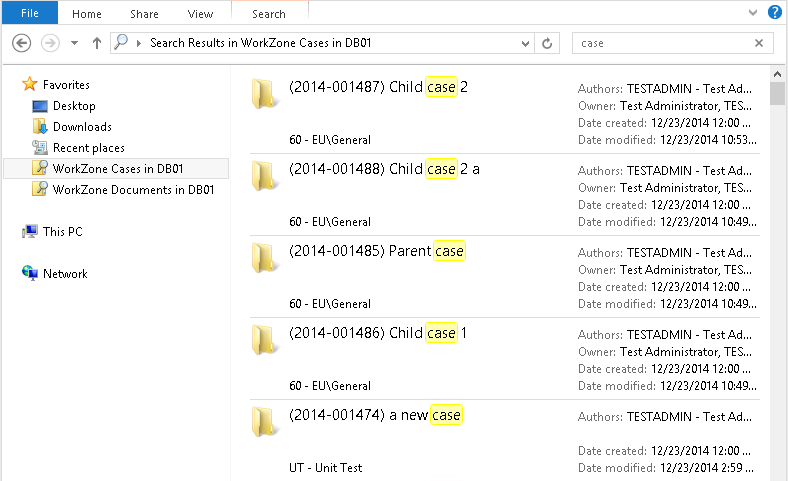Screen dimensions: 788x481
Task: Click the Back navigation arrow
Action: coord(22,43)
